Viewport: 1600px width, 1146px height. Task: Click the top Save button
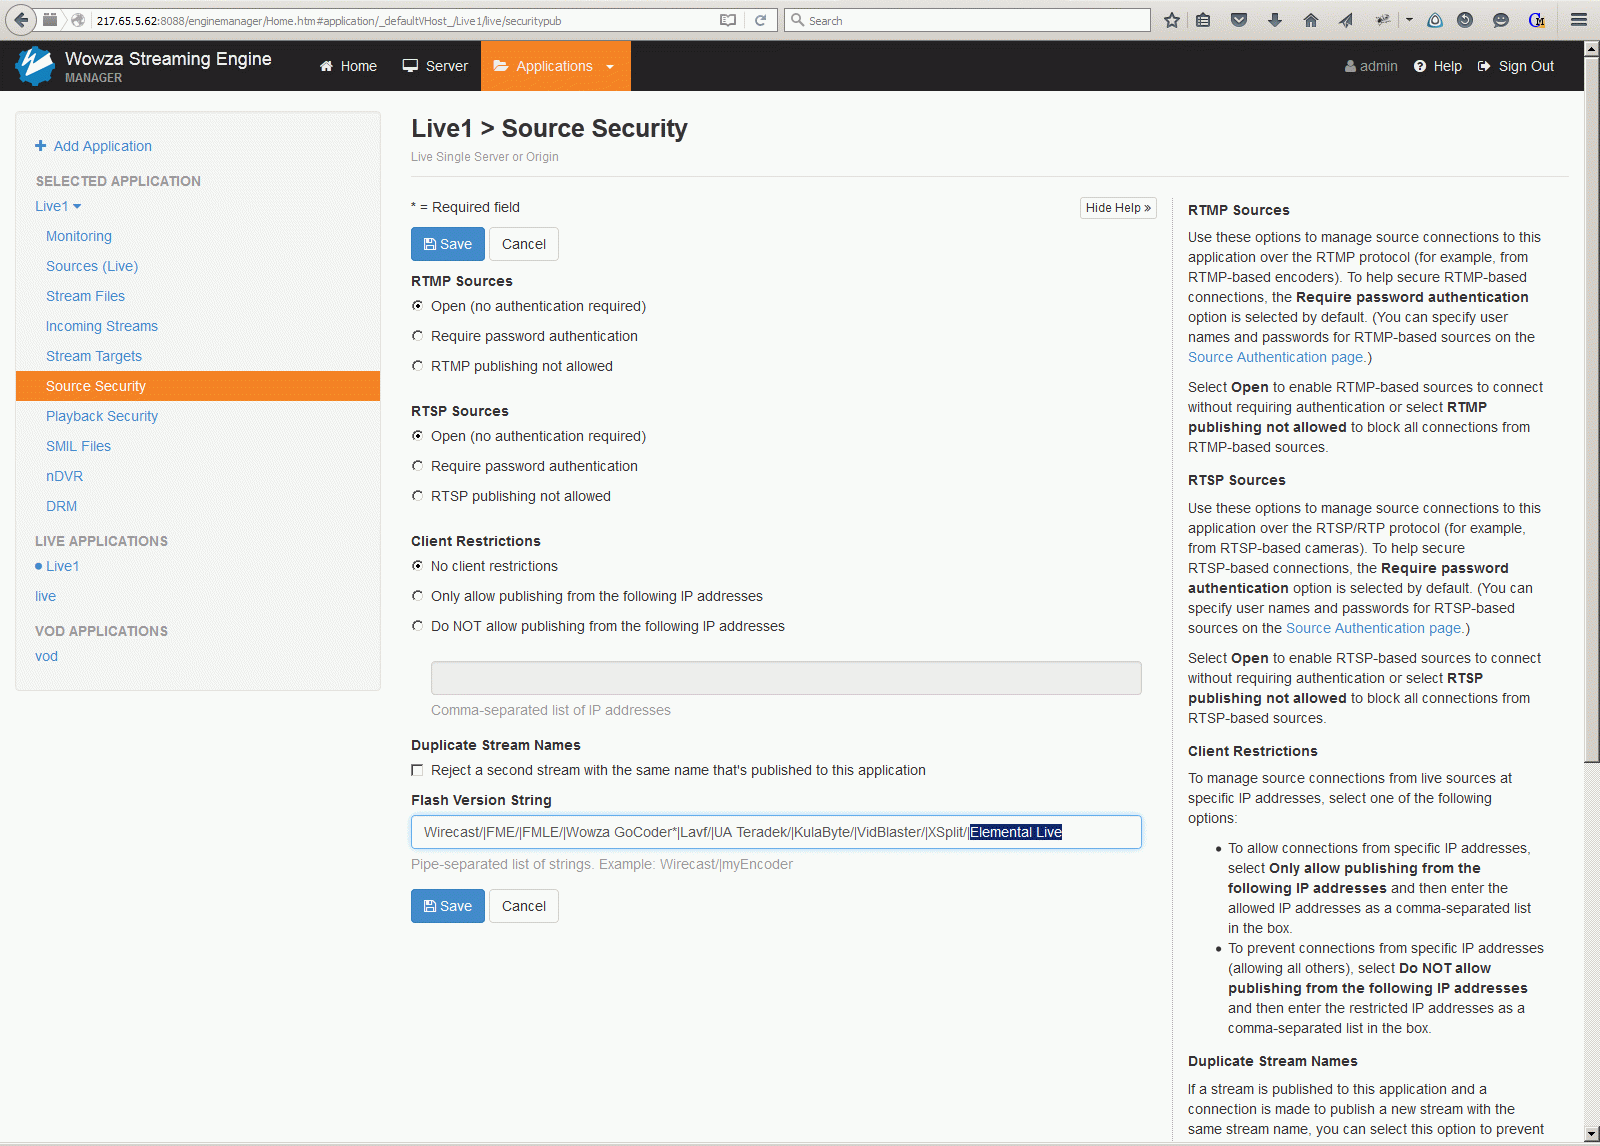tap(448, 244)
